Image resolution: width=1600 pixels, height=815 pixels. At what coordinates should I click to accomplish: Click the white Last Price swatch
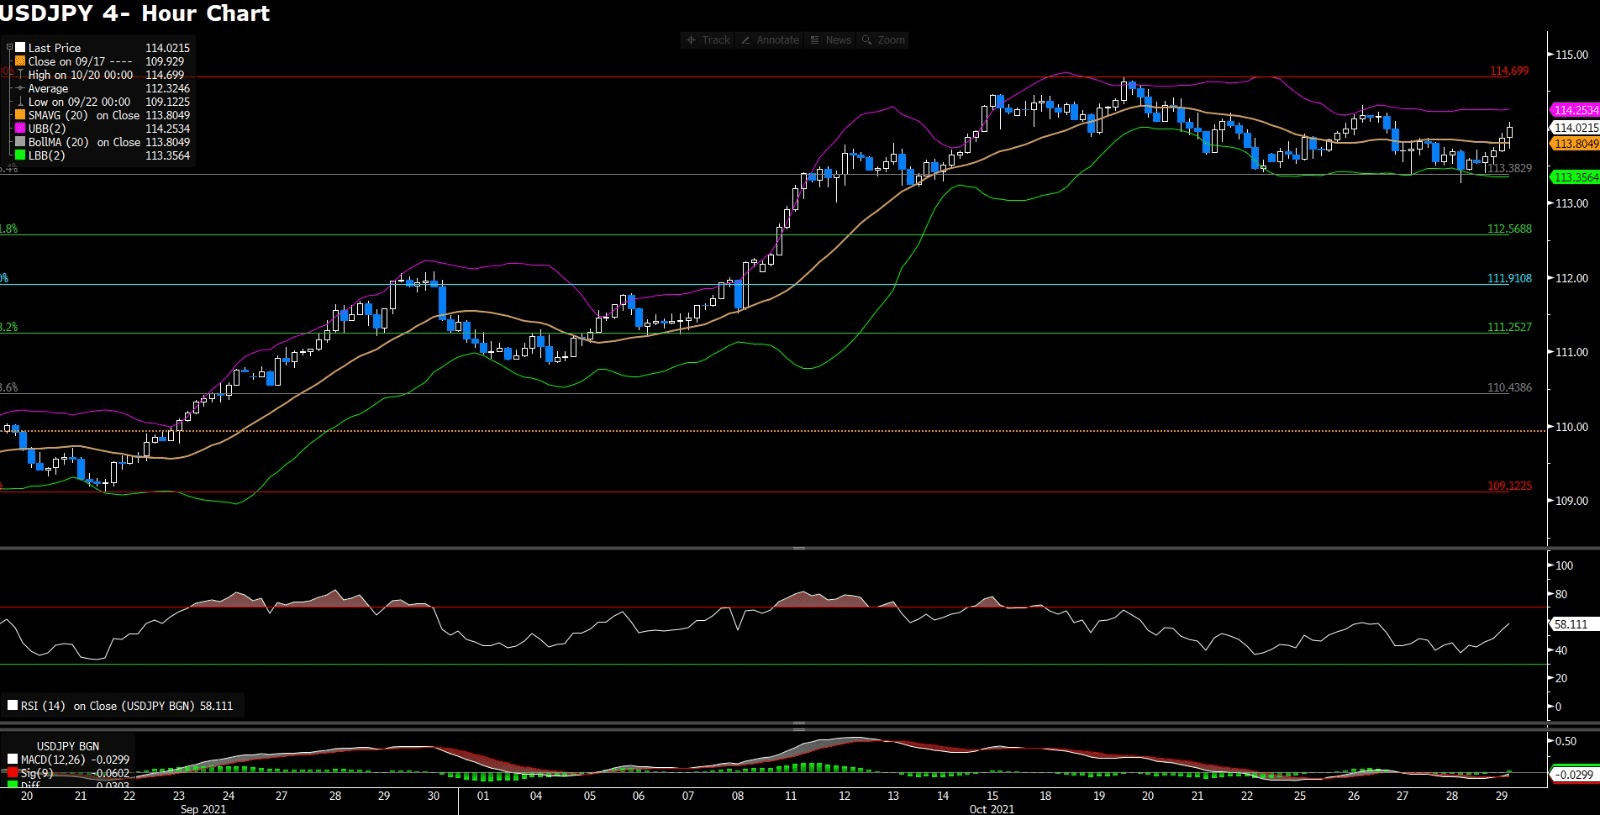click(x=20, y=47)
